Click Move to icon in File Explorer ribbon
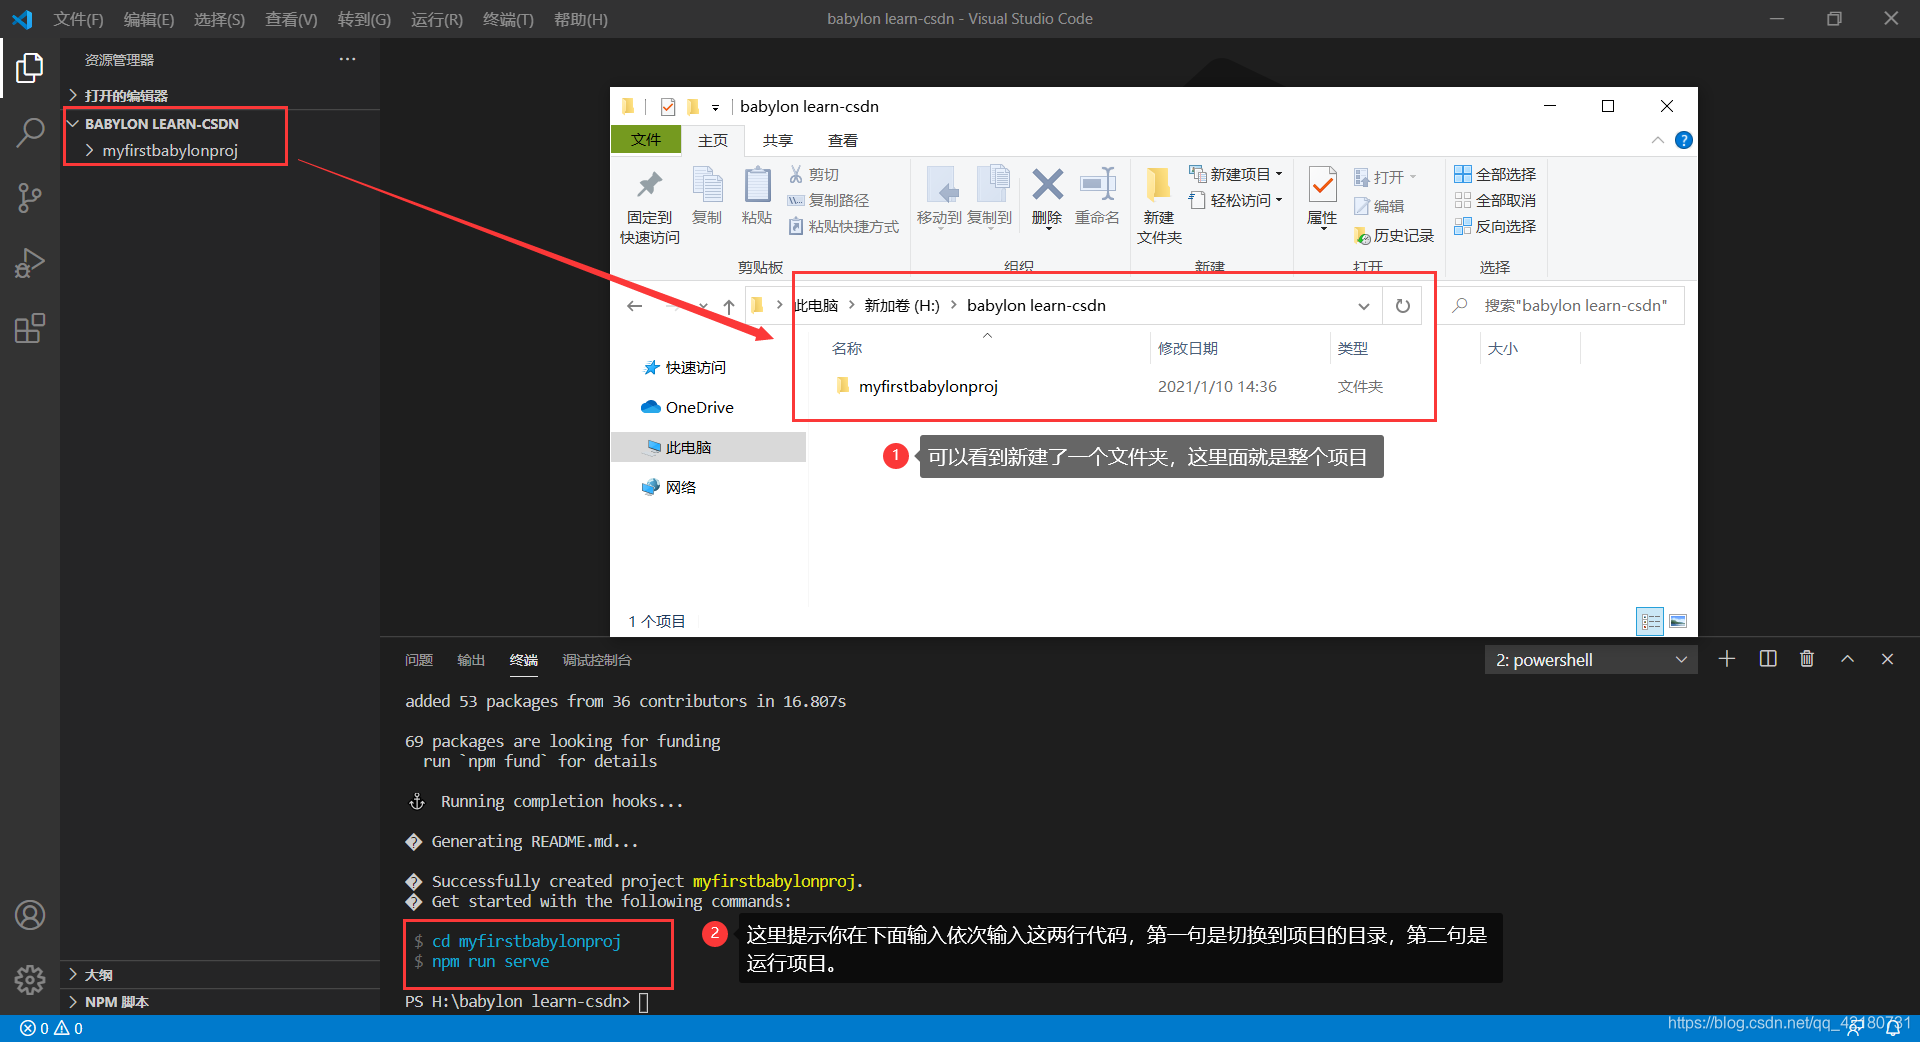The width and height of the screenshot is (1920, 1042). coord(939,197)
